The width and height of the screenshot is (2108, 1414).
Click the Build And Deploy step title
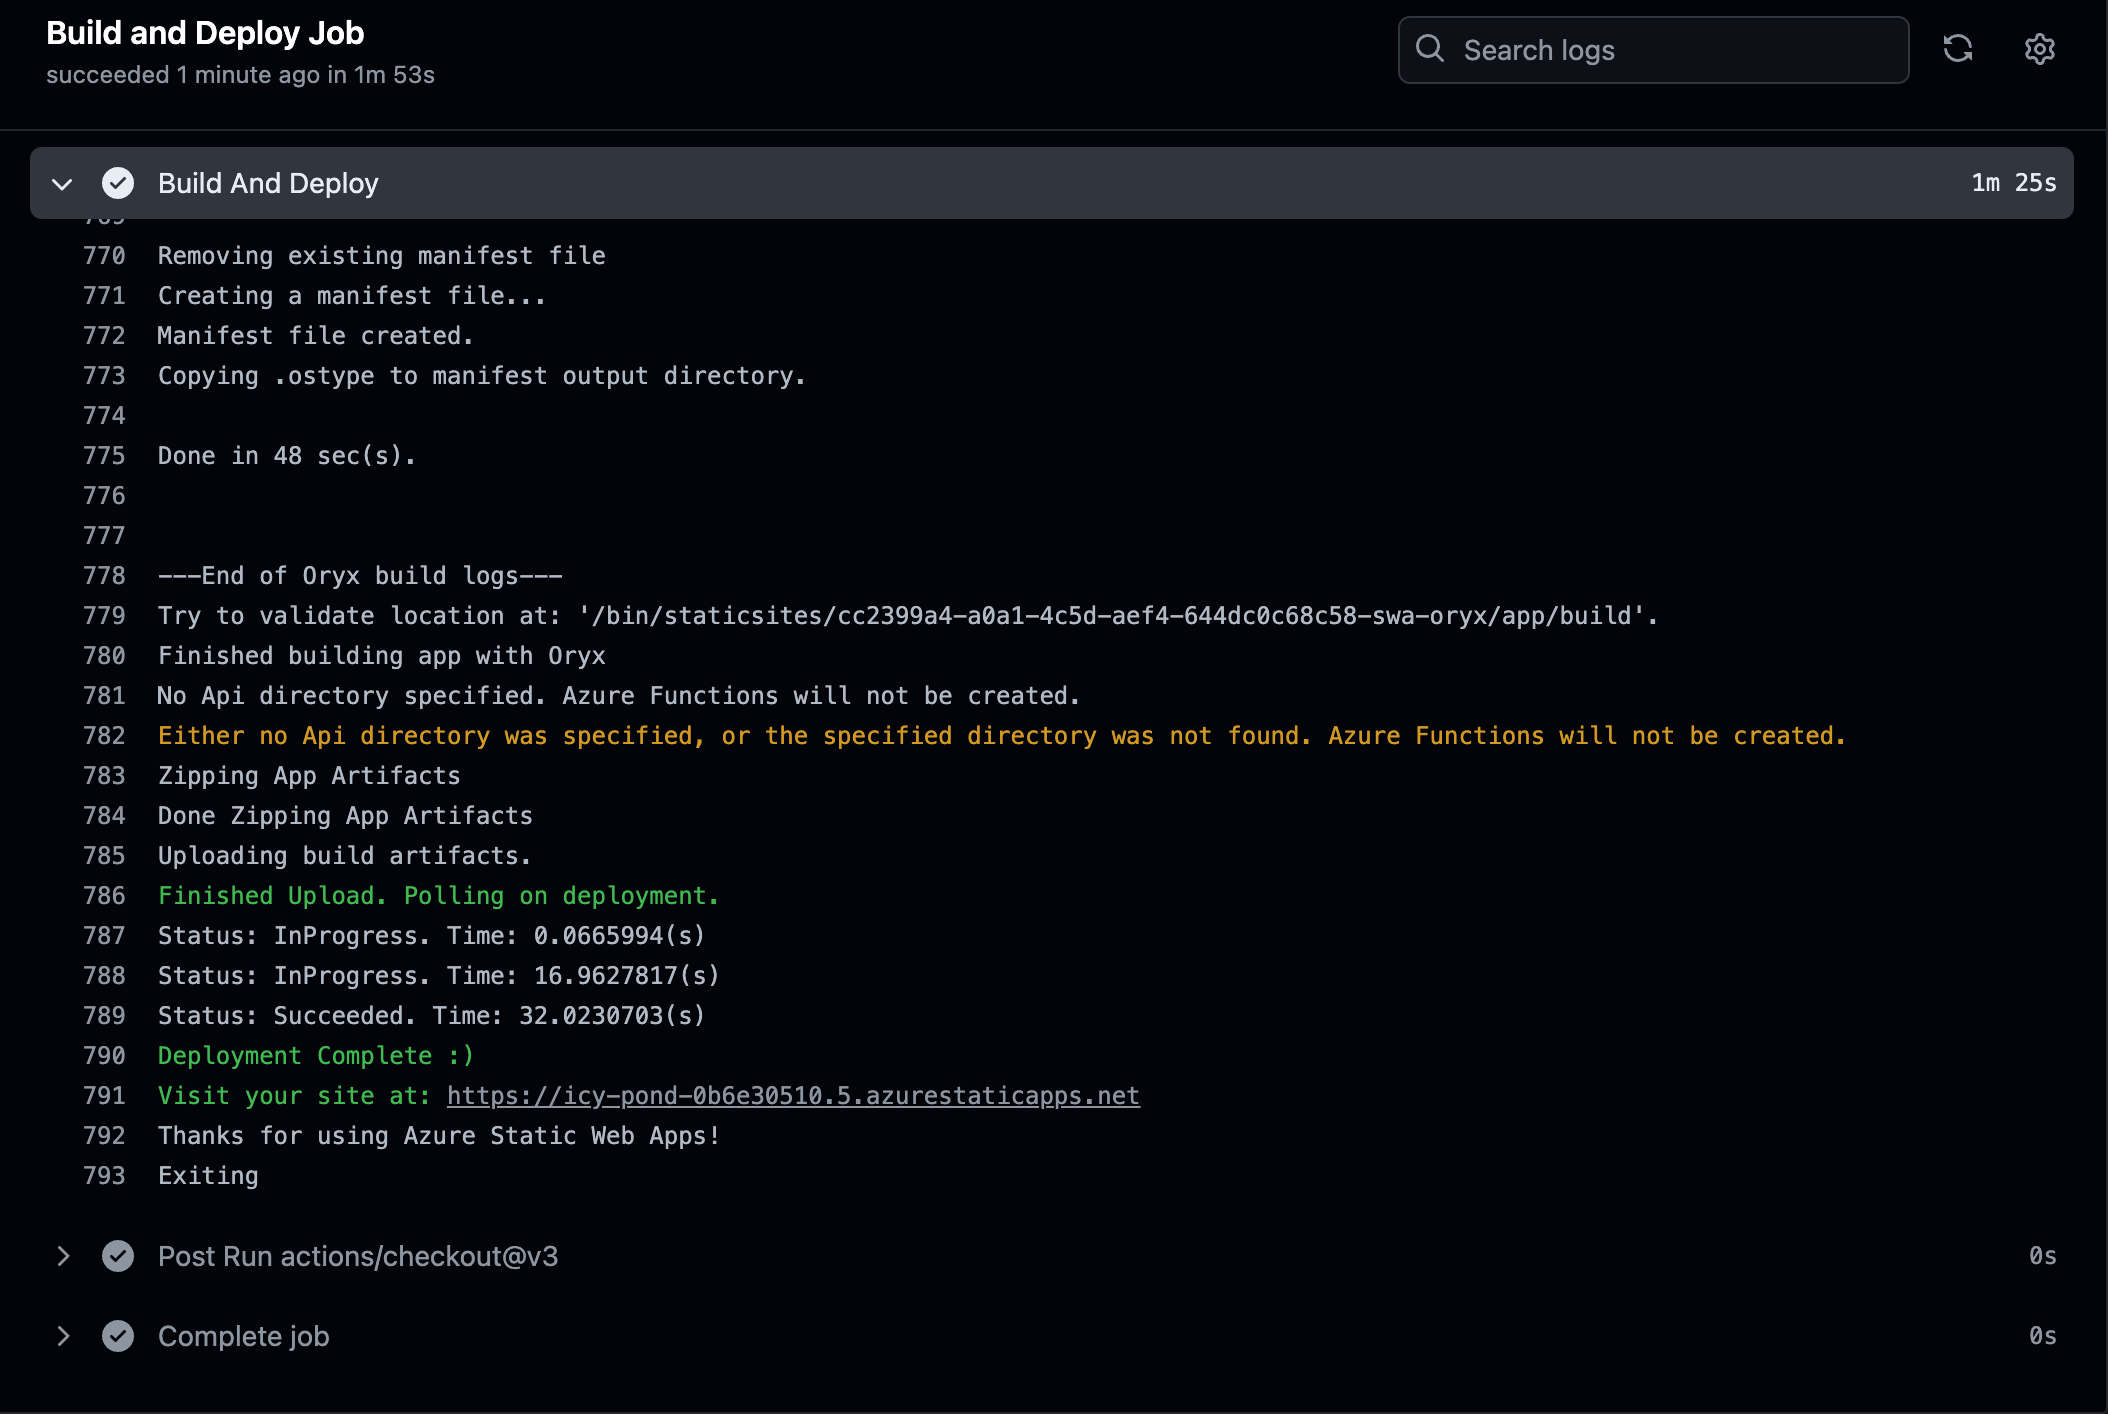268,183
